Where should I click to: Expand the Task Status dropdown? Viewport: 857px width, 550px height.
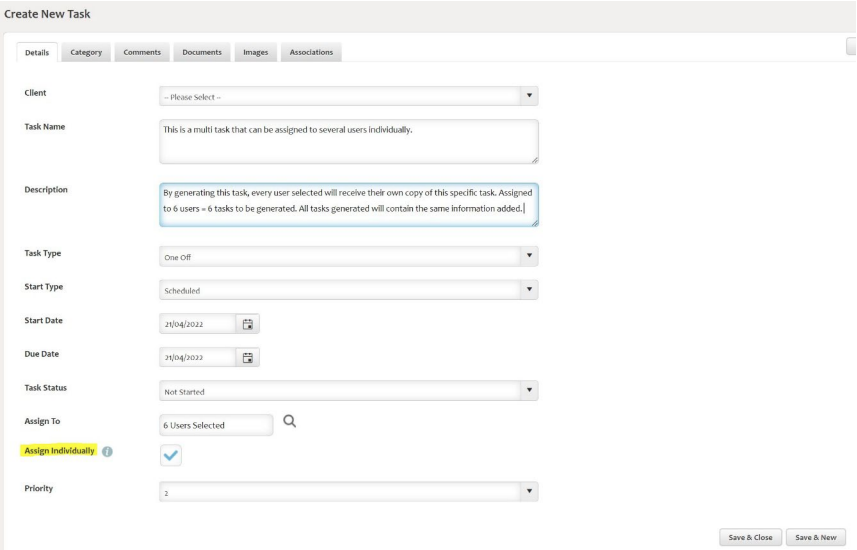349,391
